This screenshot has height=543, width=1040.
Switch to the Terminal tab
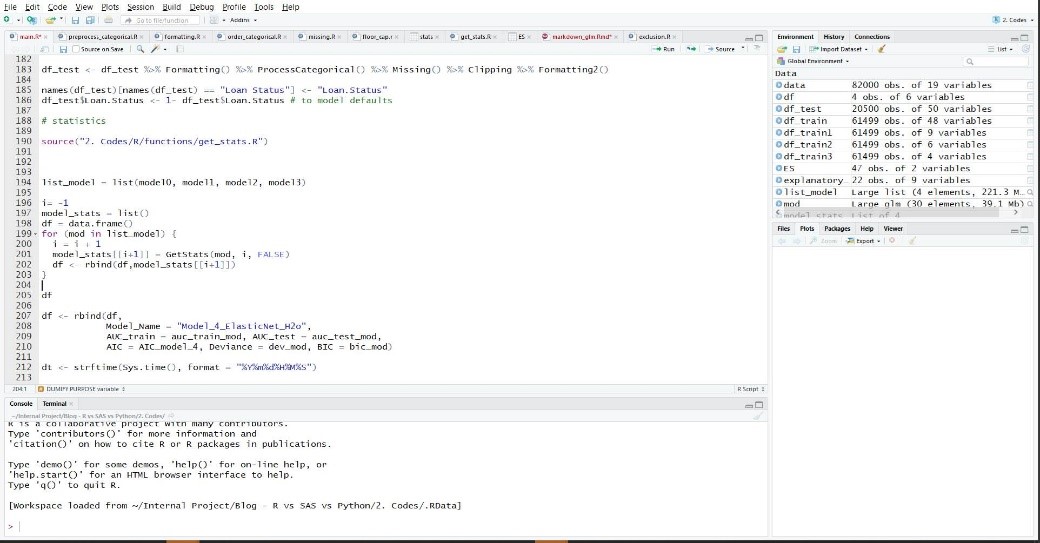pos(54,404)
